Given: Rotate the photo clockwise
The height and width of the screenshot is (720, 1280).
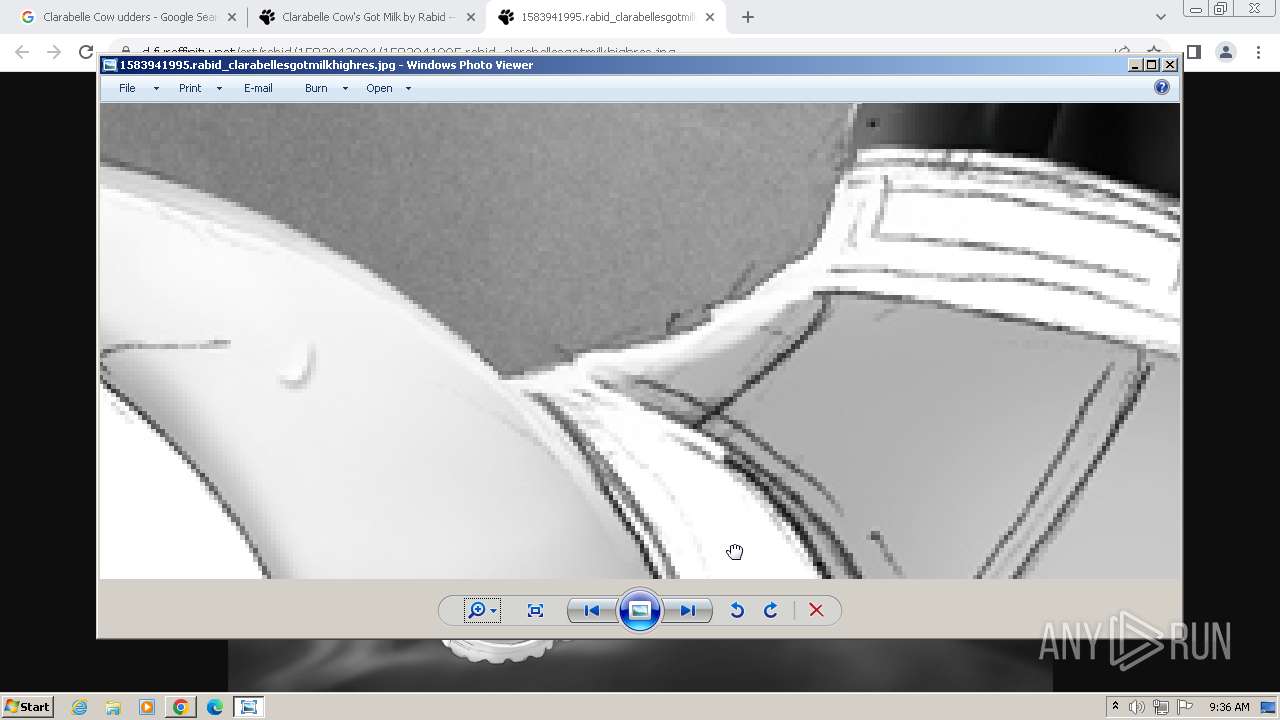Looking at the screenshot, I should point(771,610).
